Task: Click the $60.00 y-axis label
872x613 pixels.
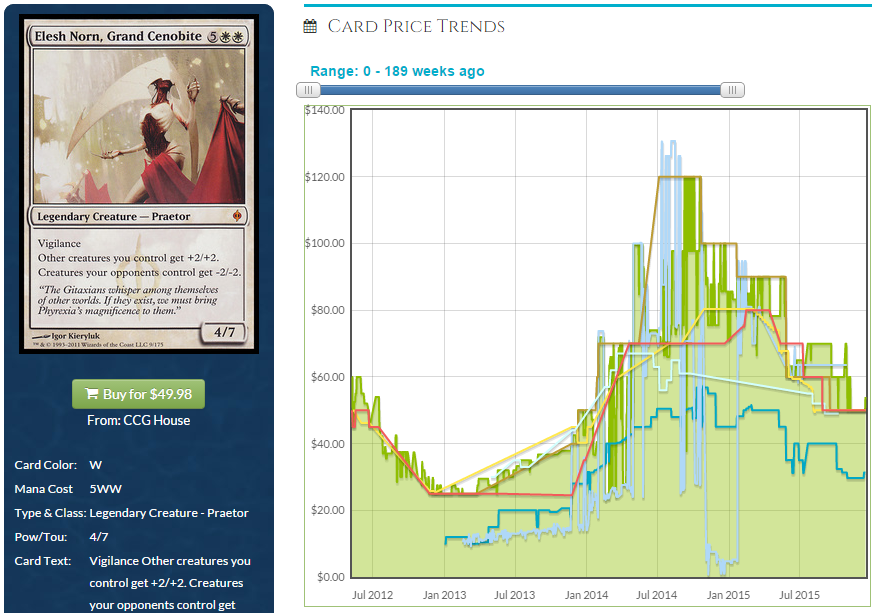Action: pos(328,377)
